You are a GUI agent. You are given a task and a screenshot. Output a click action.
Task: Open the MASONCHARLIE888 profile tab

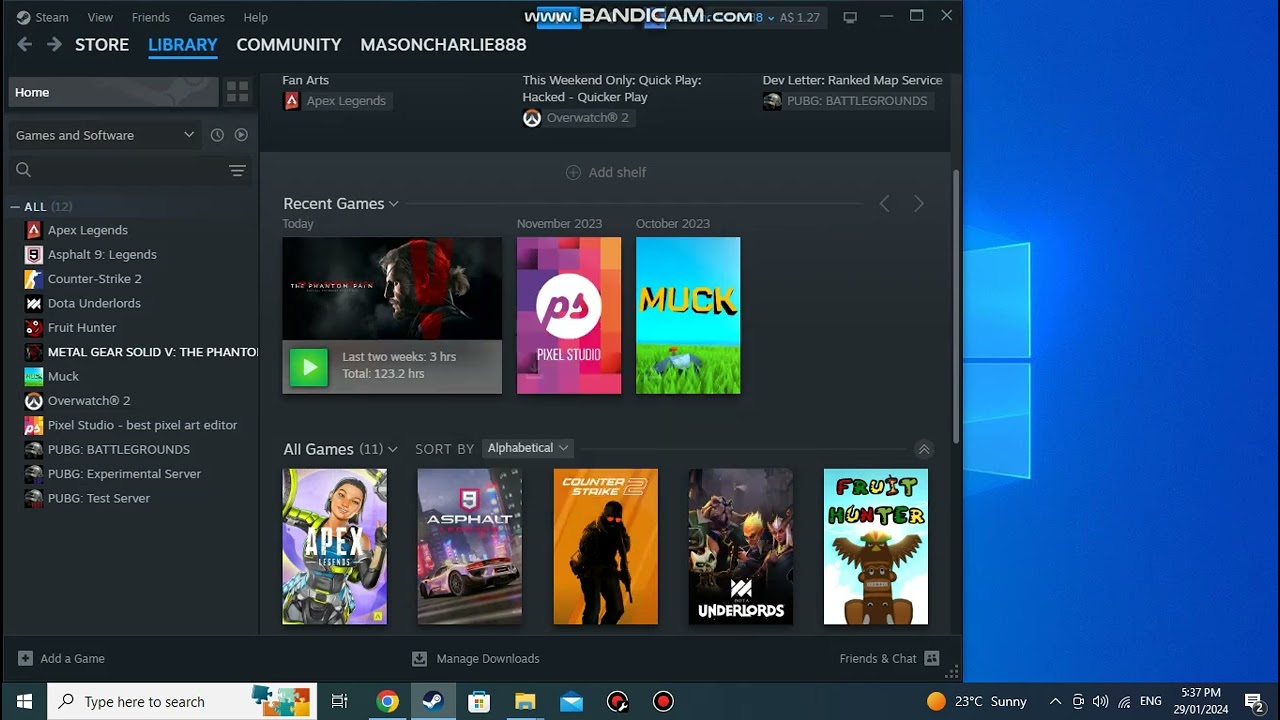point(443,45)
